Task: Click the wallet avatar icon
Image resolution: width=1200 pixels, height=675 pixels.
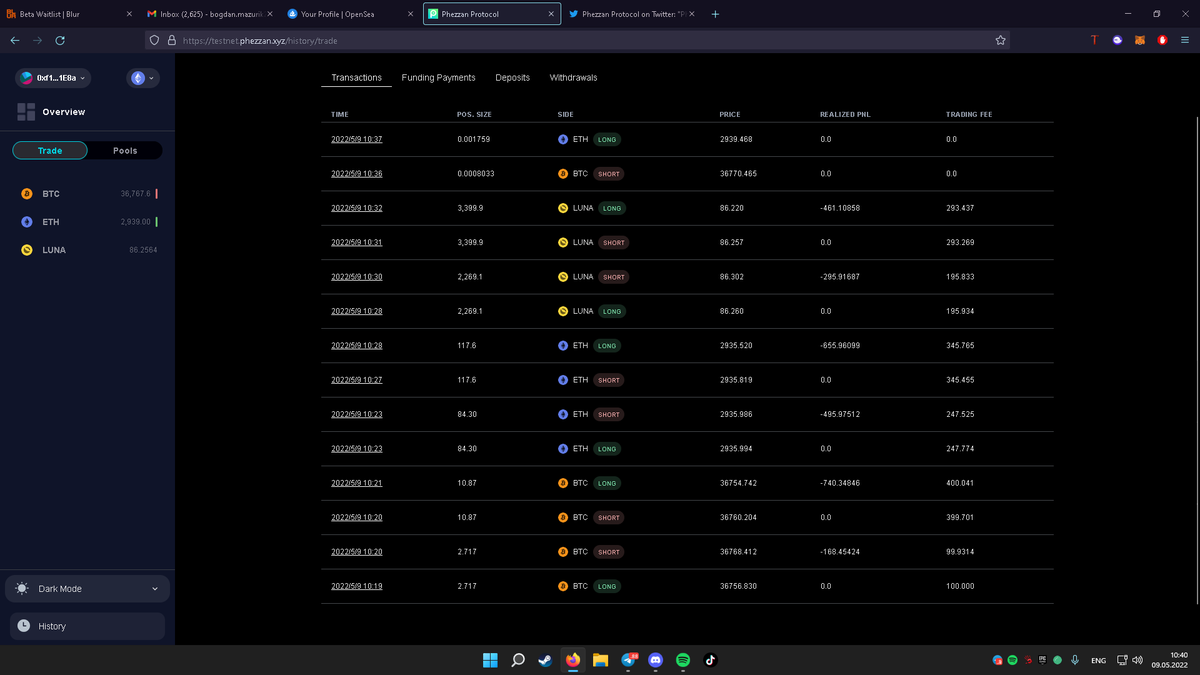Action: 27,78
